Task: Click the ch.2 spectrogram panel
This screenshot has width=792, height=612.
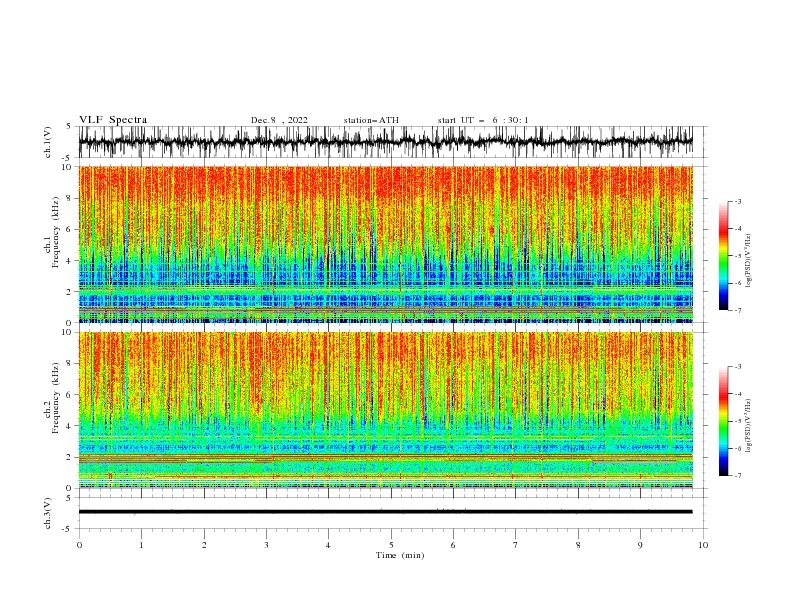Action: [385, 410]
